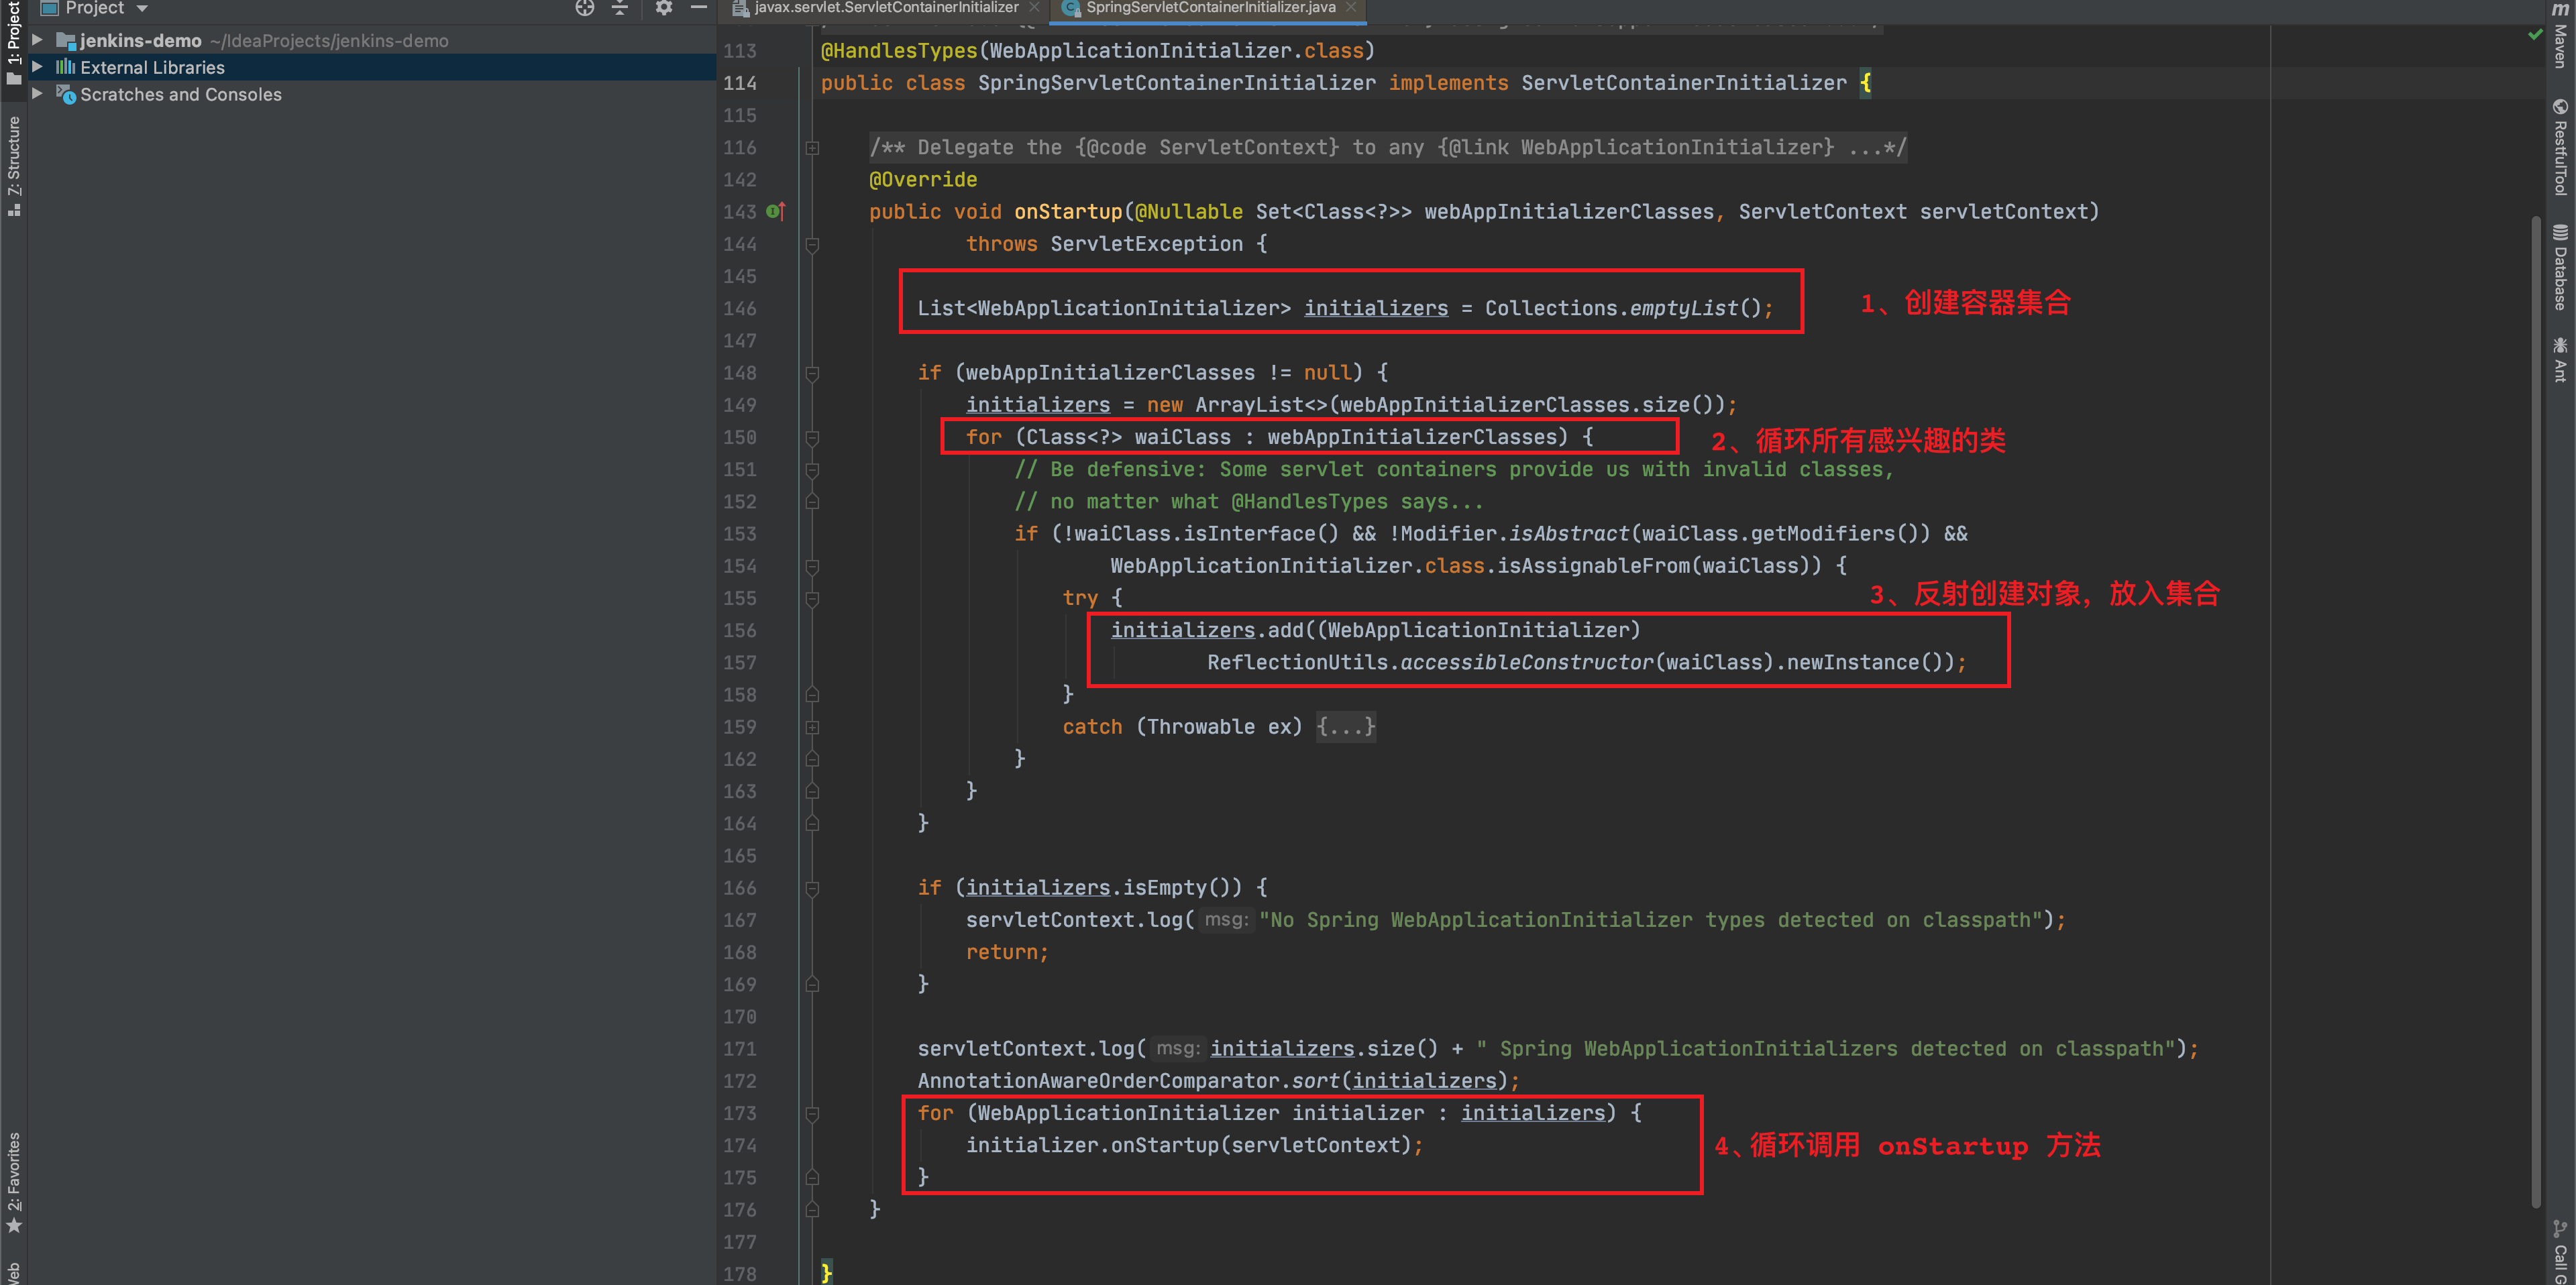
Task: Close the javax.servlet.ServletContainerInitializer tab
Action: (1034, 8)
